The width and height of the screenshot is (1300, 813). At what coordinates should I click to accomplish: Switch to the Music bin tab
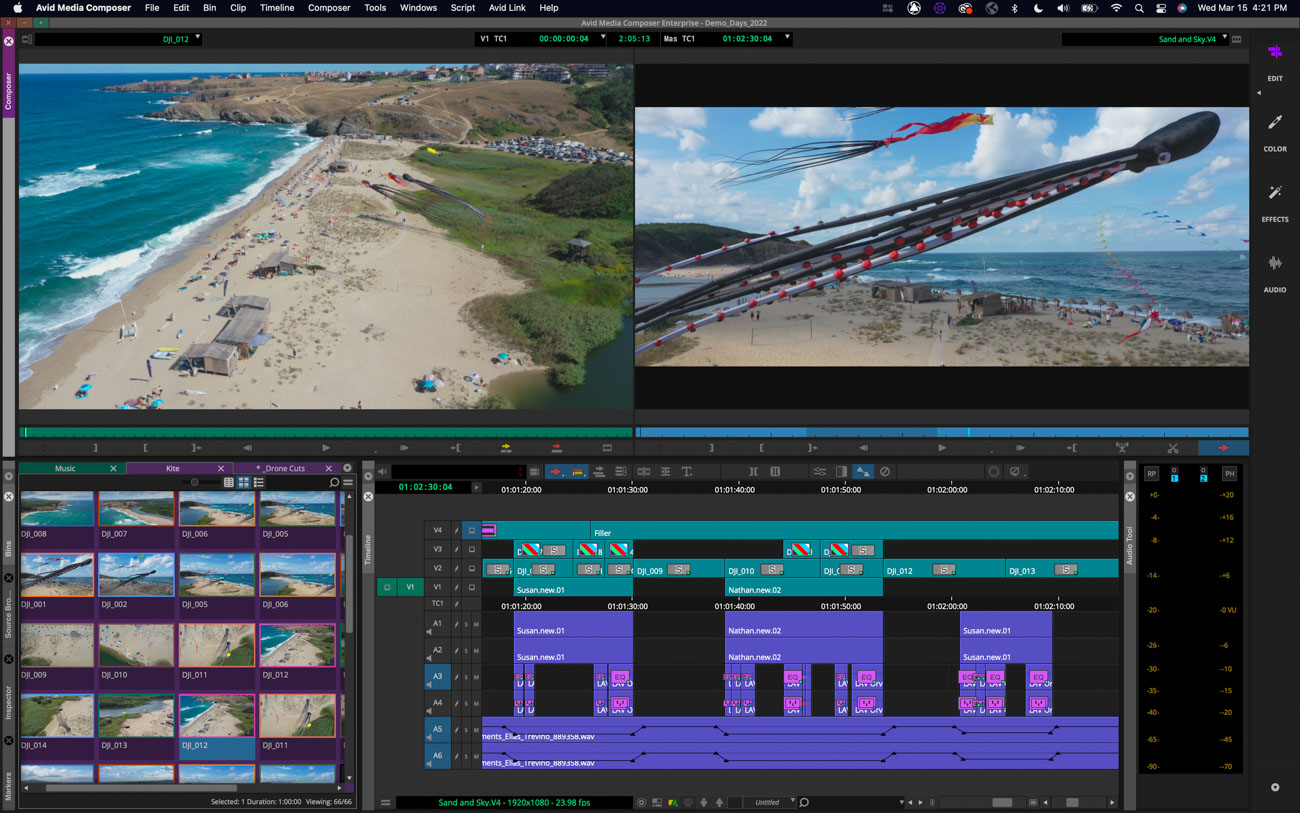pyautogui.click(x=65, y=468)
